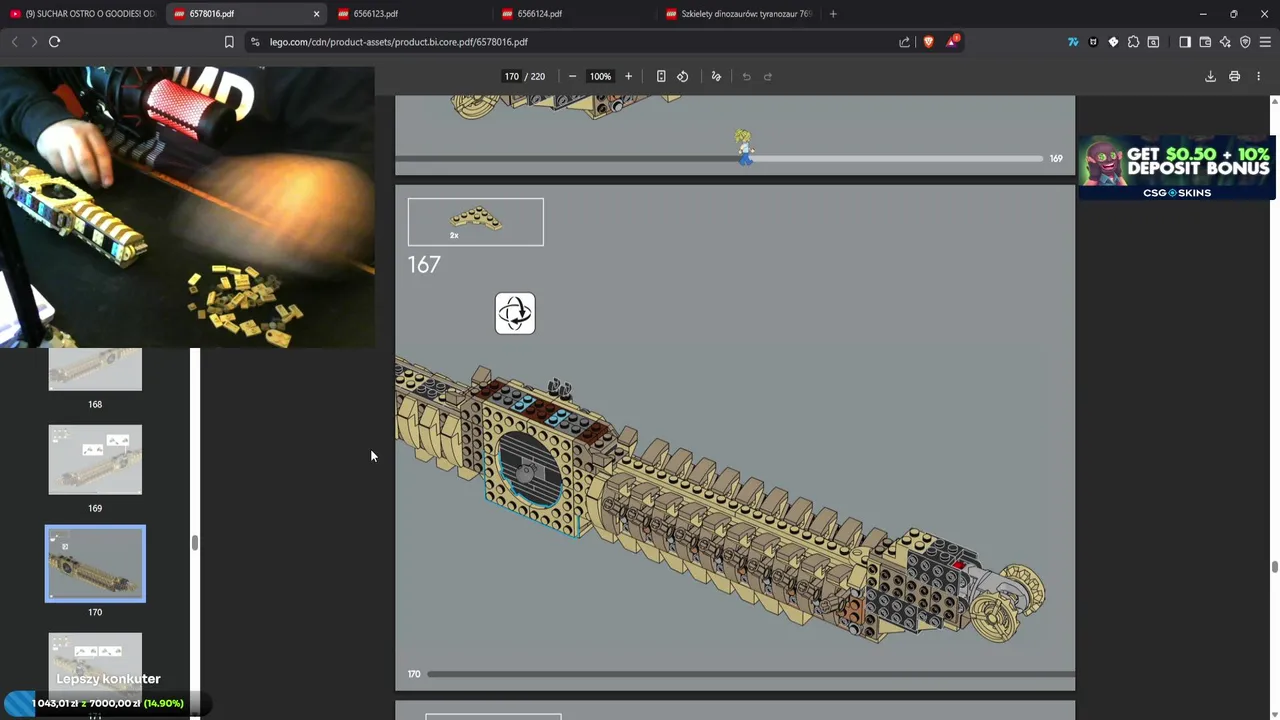
Task: Zoom out the PDF with minus
Action: [572, 76]
